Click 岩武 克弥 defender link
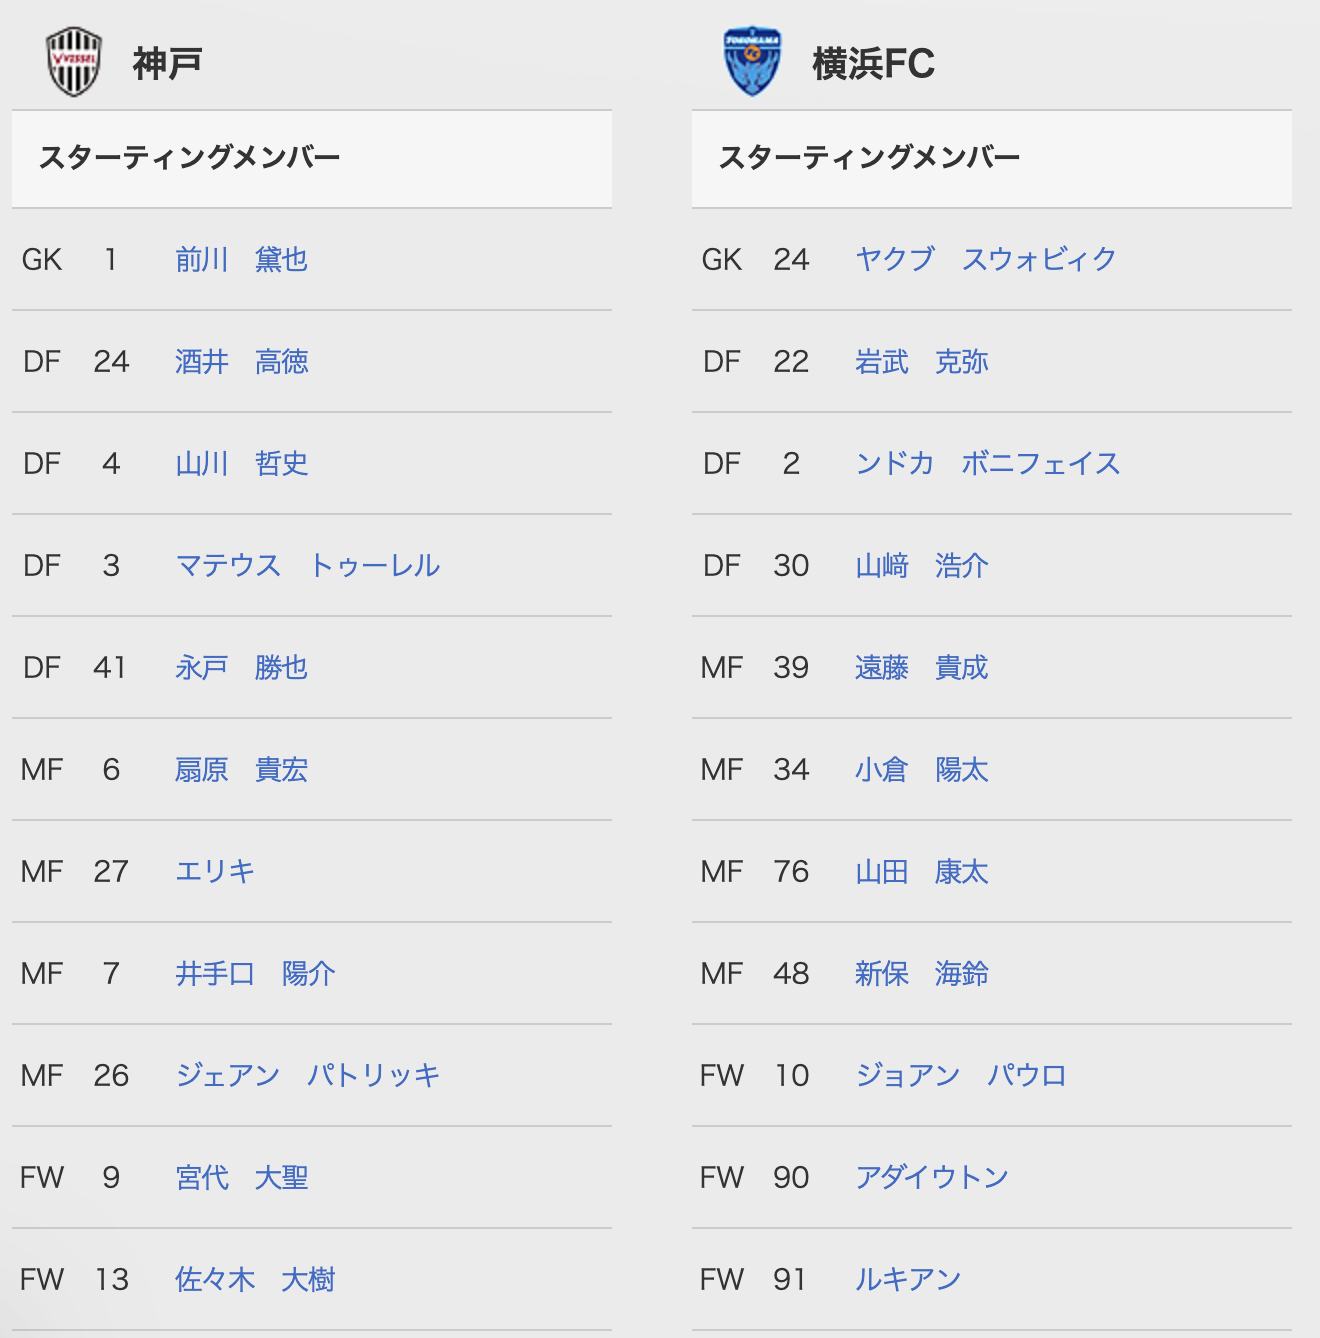The height and width of the screenshot is (1338, 1320). pos(921,362)
